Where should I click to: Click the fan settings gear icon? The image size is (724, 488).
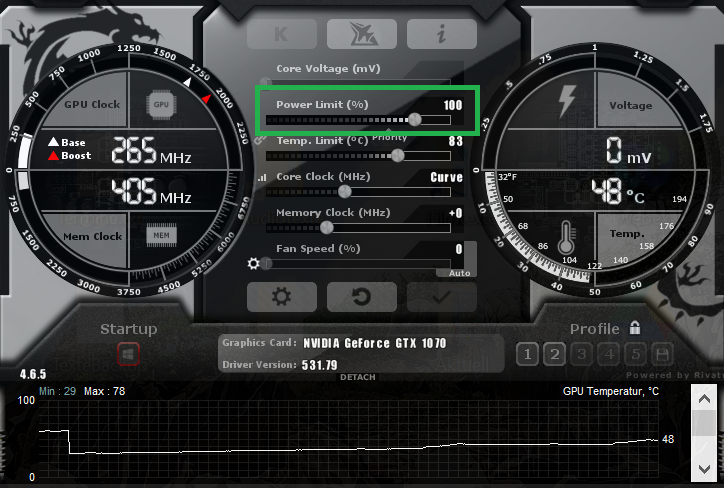coord(253,264)
